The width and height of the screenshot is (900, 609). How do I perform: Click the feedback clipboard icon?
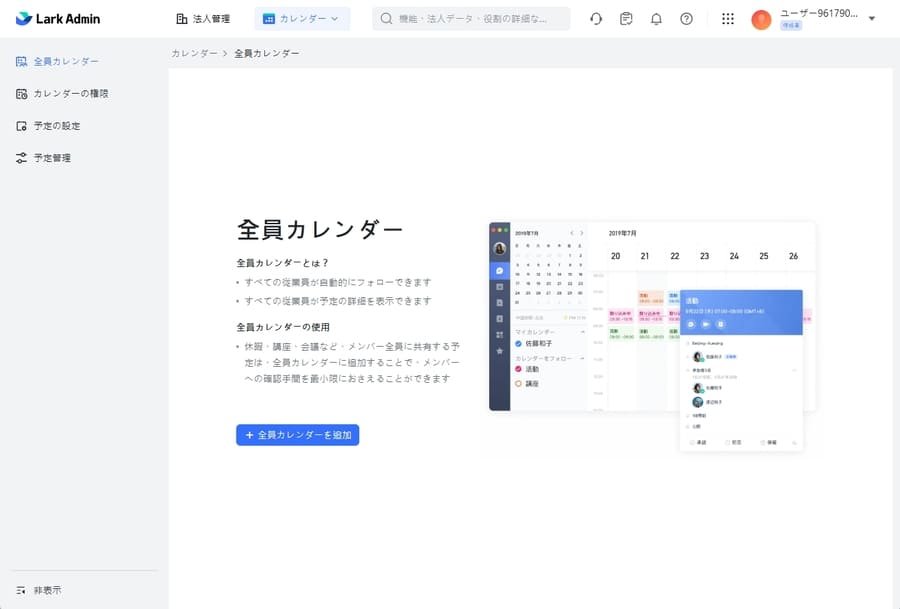point(626,18)
